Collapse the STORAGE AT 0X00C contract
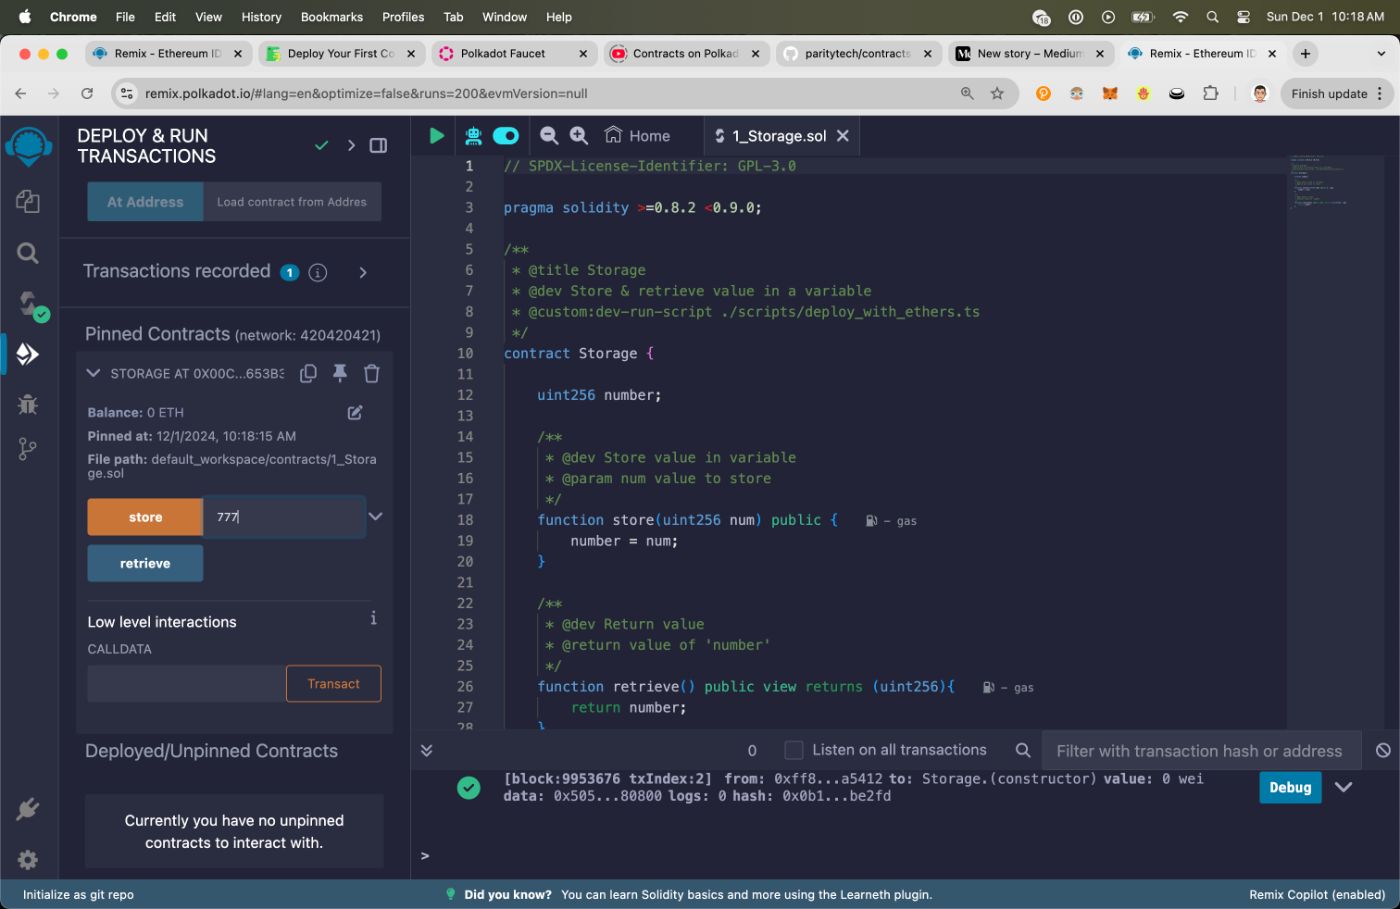This screenshot has height=909, width=1400. coord(93,373)
